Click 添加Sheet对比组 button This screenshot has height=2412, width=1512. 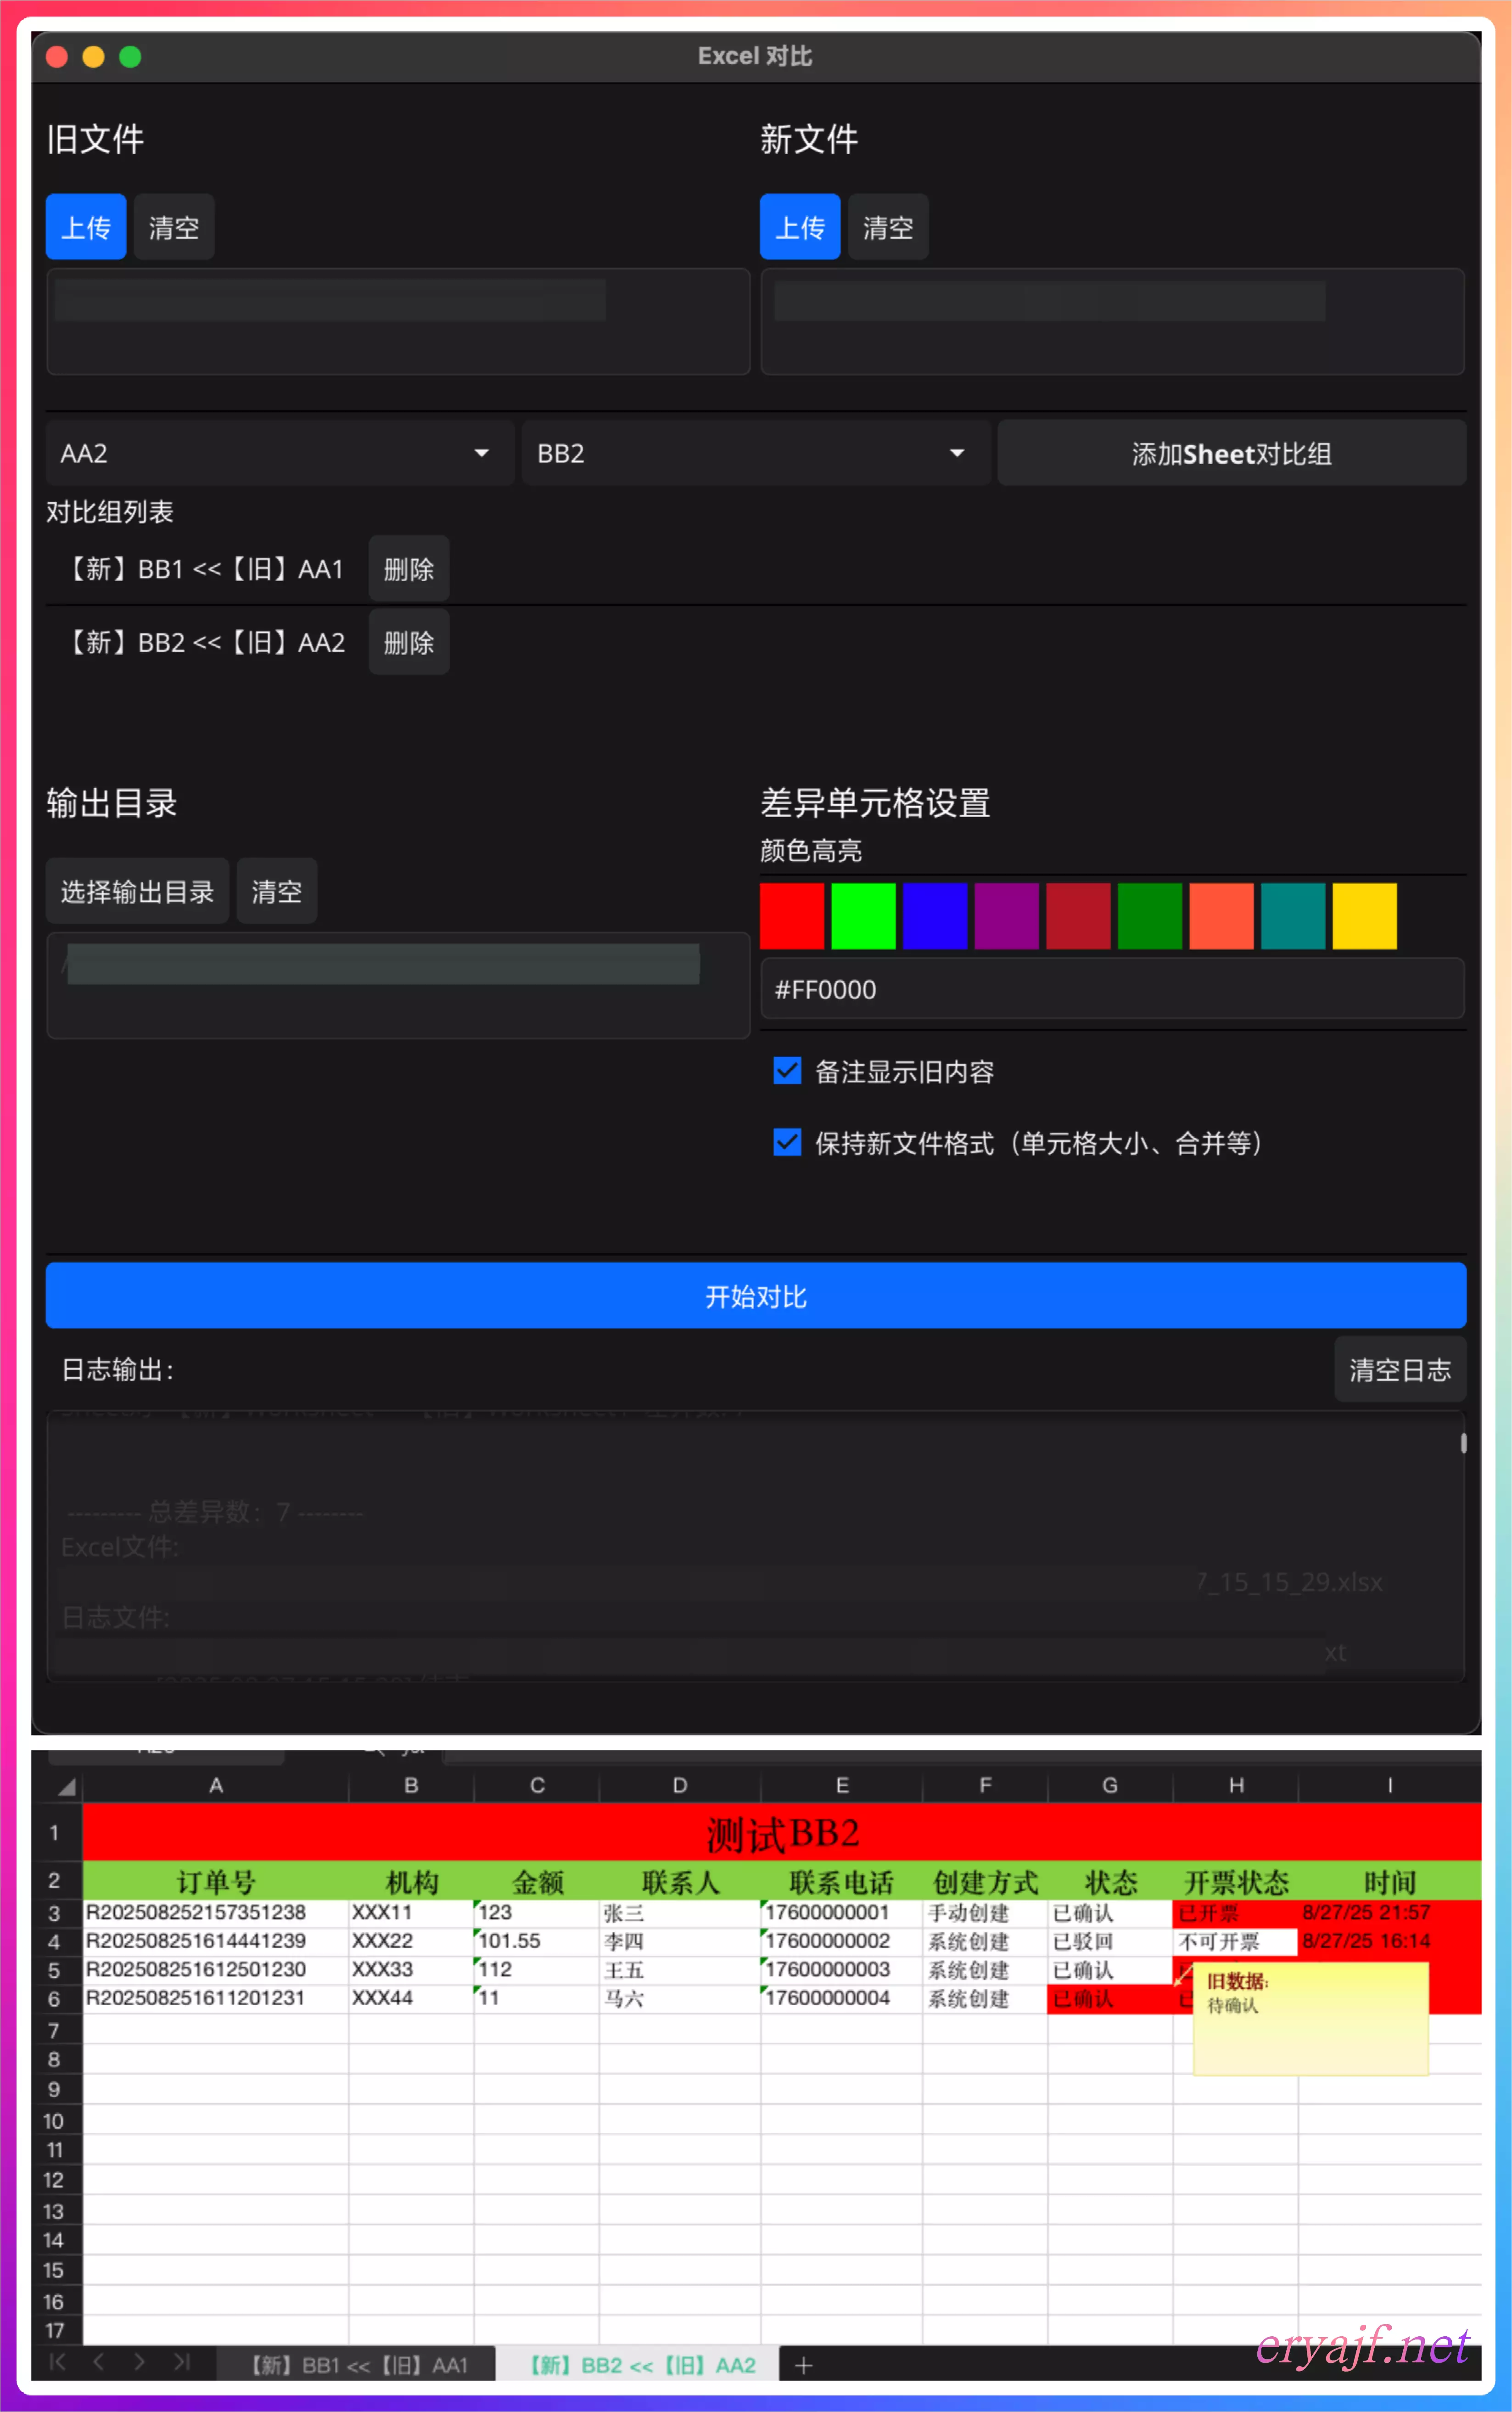[x=1231, y=454]
